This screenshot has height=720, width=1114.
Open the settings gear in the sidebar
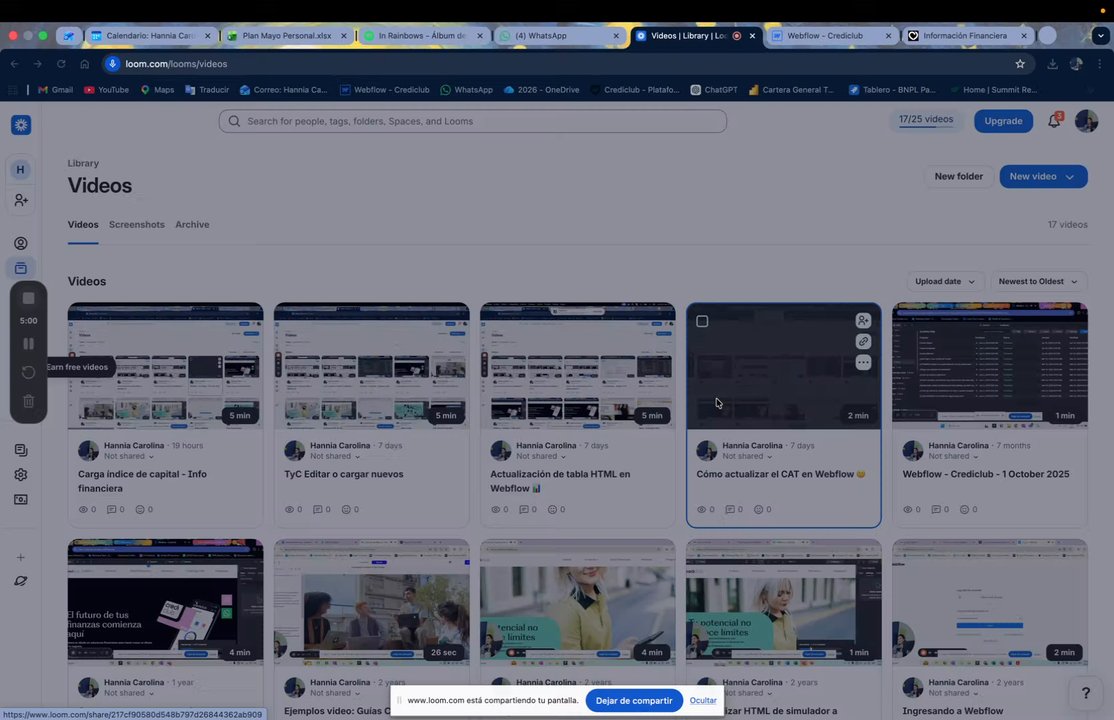21,475
